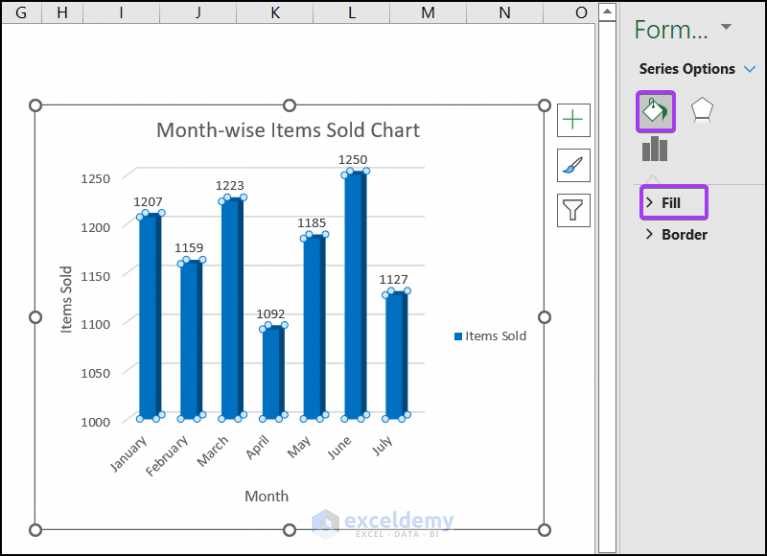This screenshot has height=556, width=767.
Task: Select column I header
Action: pos(121,12)
